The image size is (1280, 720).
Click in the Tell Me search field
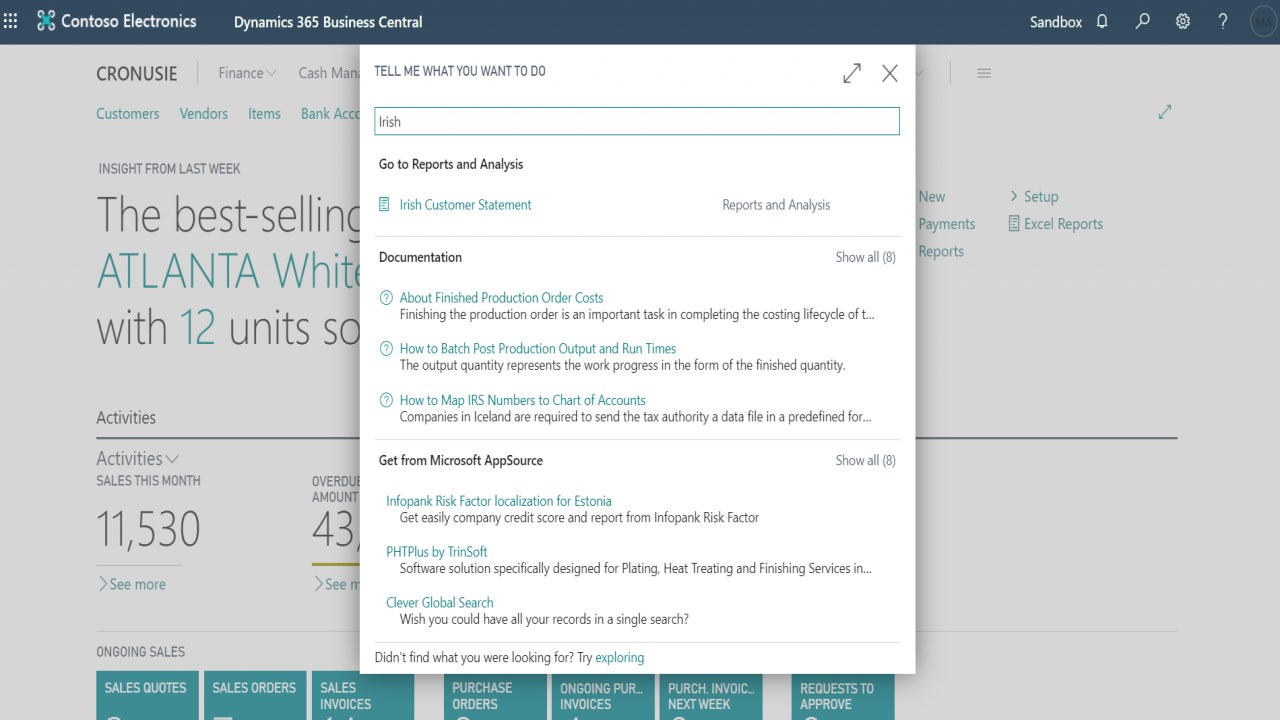click(x=637, y=121)
